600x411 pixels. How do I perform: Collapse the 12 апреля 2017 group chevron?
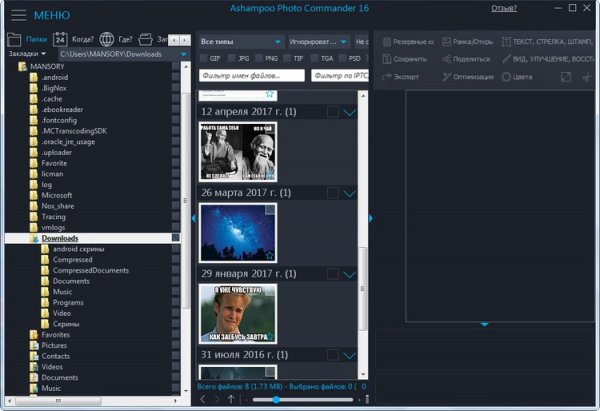tap(349, 112)
